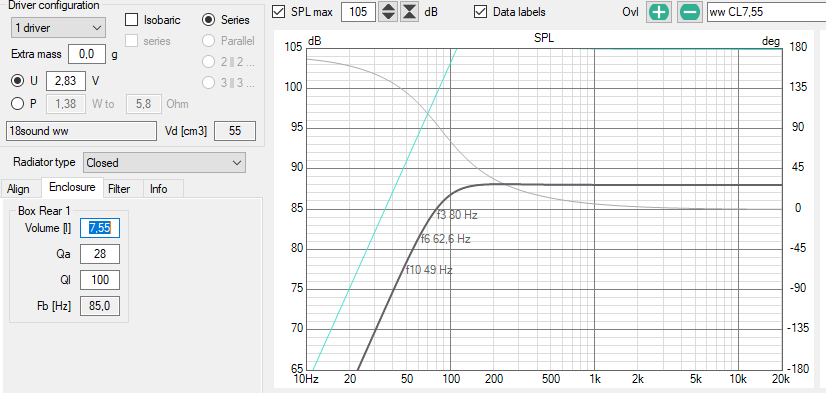Open the '1 driver' dropdown
This screenshot has height=393, width=826.
[x=58, y=28]
